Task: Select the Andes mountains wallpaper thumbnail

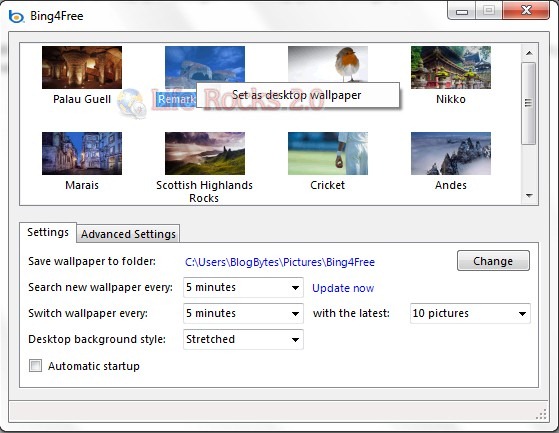Action: (x=451, y=154)
